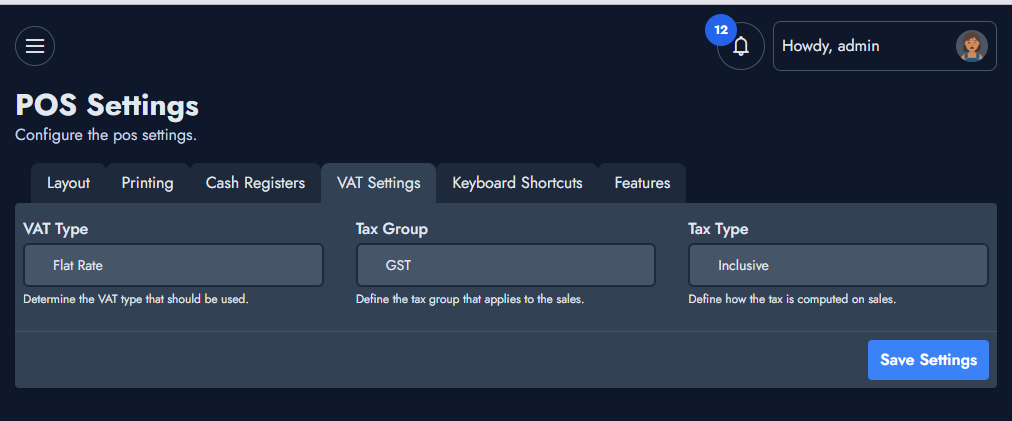
Task: Click the Tax Group field label
Action: [392, 229]
